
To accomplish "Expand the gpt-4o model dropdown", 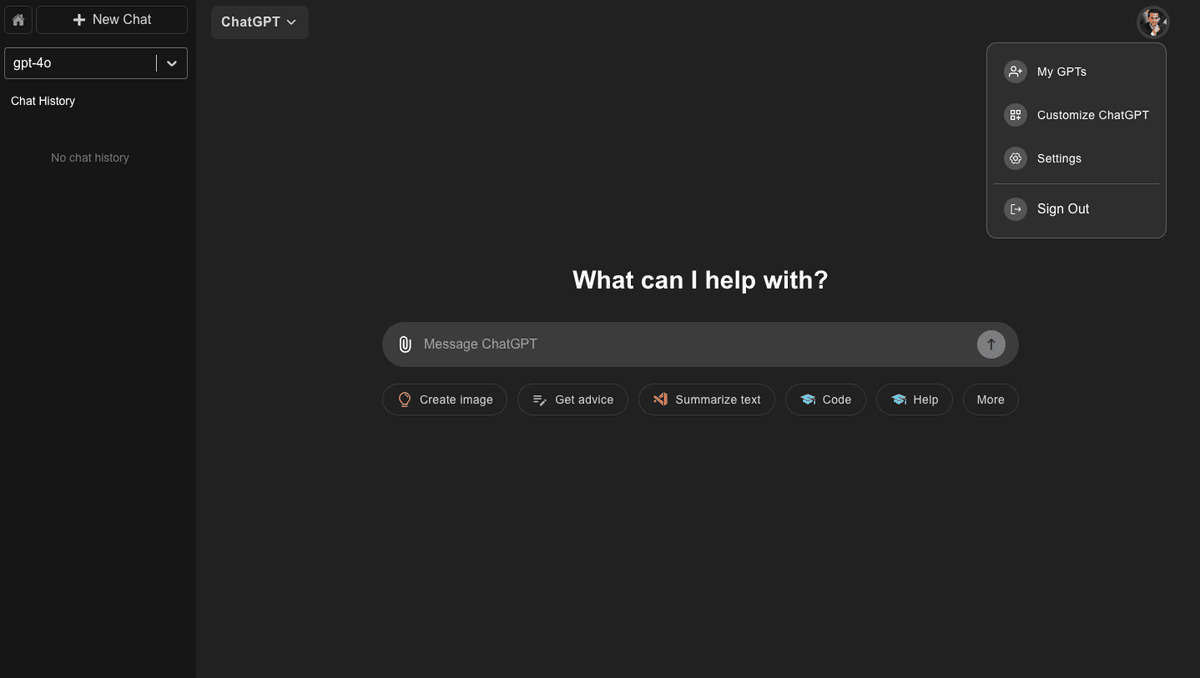I will coord(172,63).
